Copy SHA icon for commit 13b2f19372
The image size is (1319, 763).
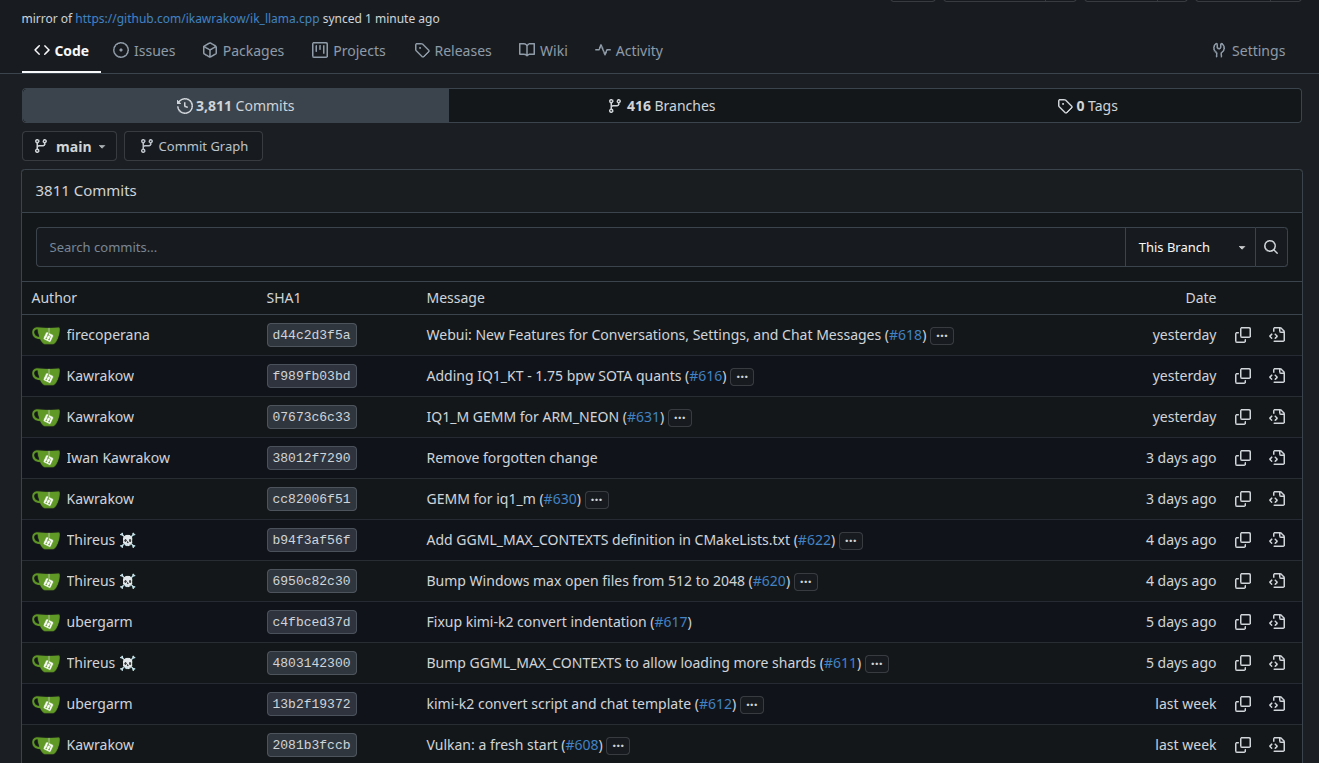1243,704
